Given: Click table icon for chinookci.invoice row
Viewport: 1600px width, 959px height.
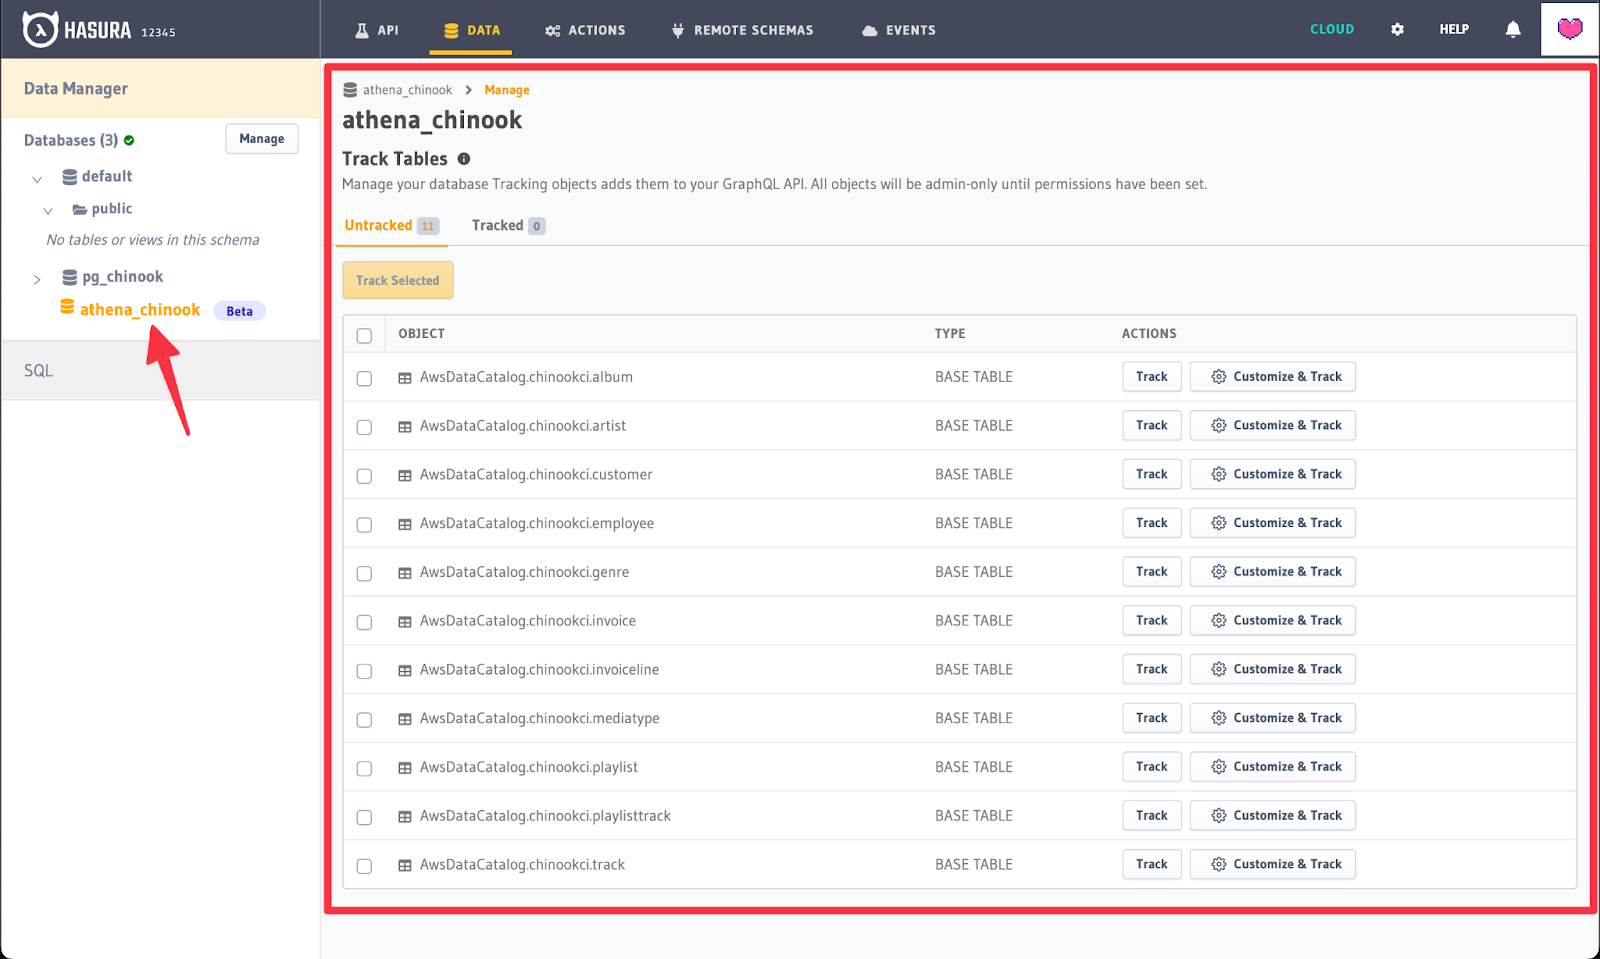Looking at the screenshot, I should tap(405, 622).
